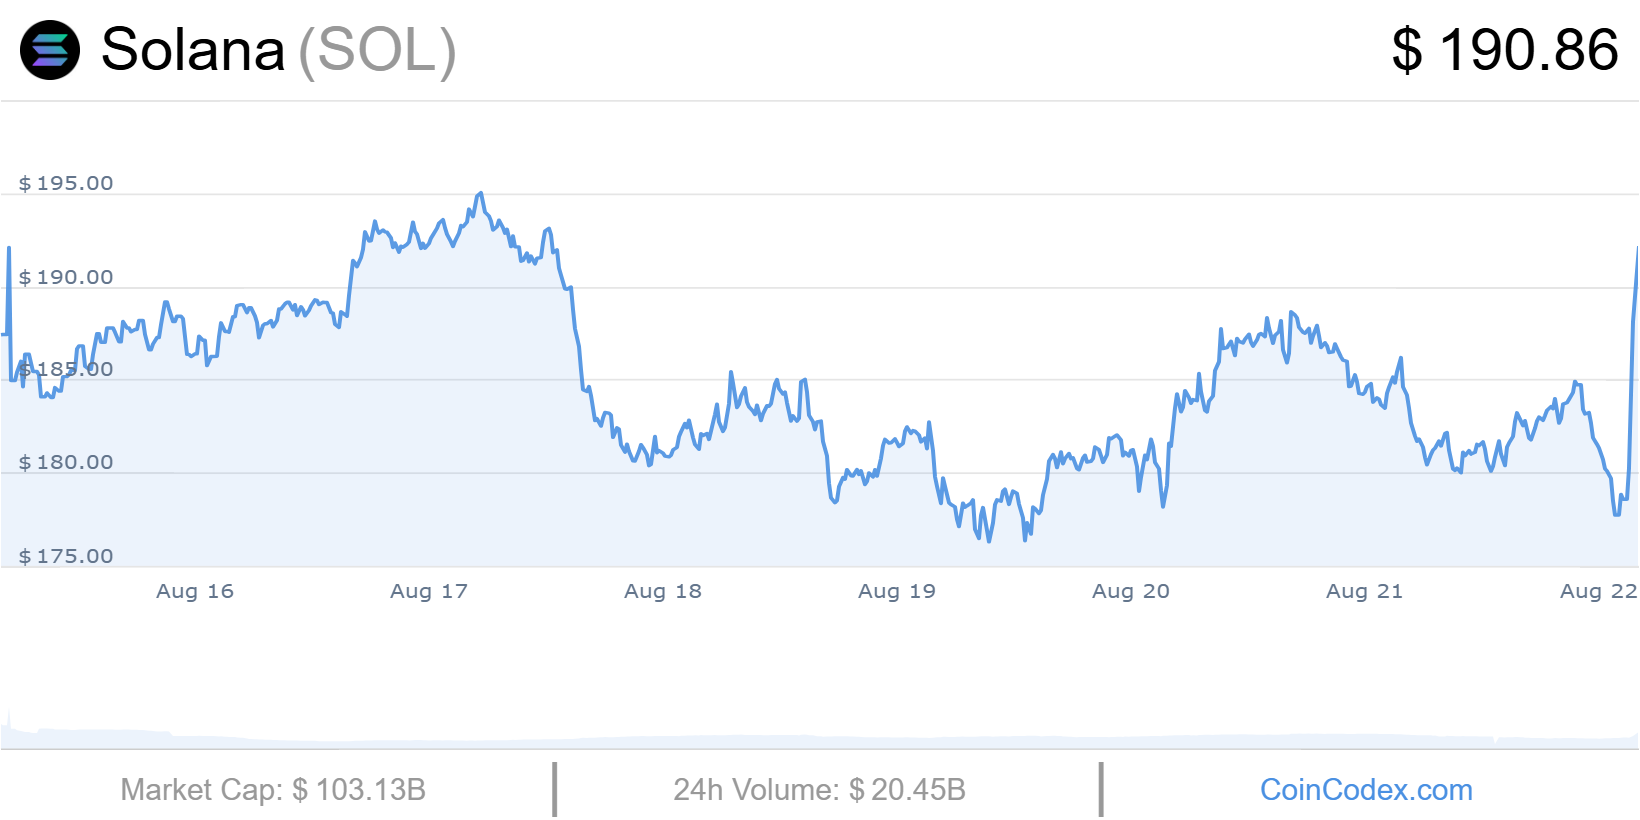
Task: Click the current price $ 190.86
Action: (1504, 50)
